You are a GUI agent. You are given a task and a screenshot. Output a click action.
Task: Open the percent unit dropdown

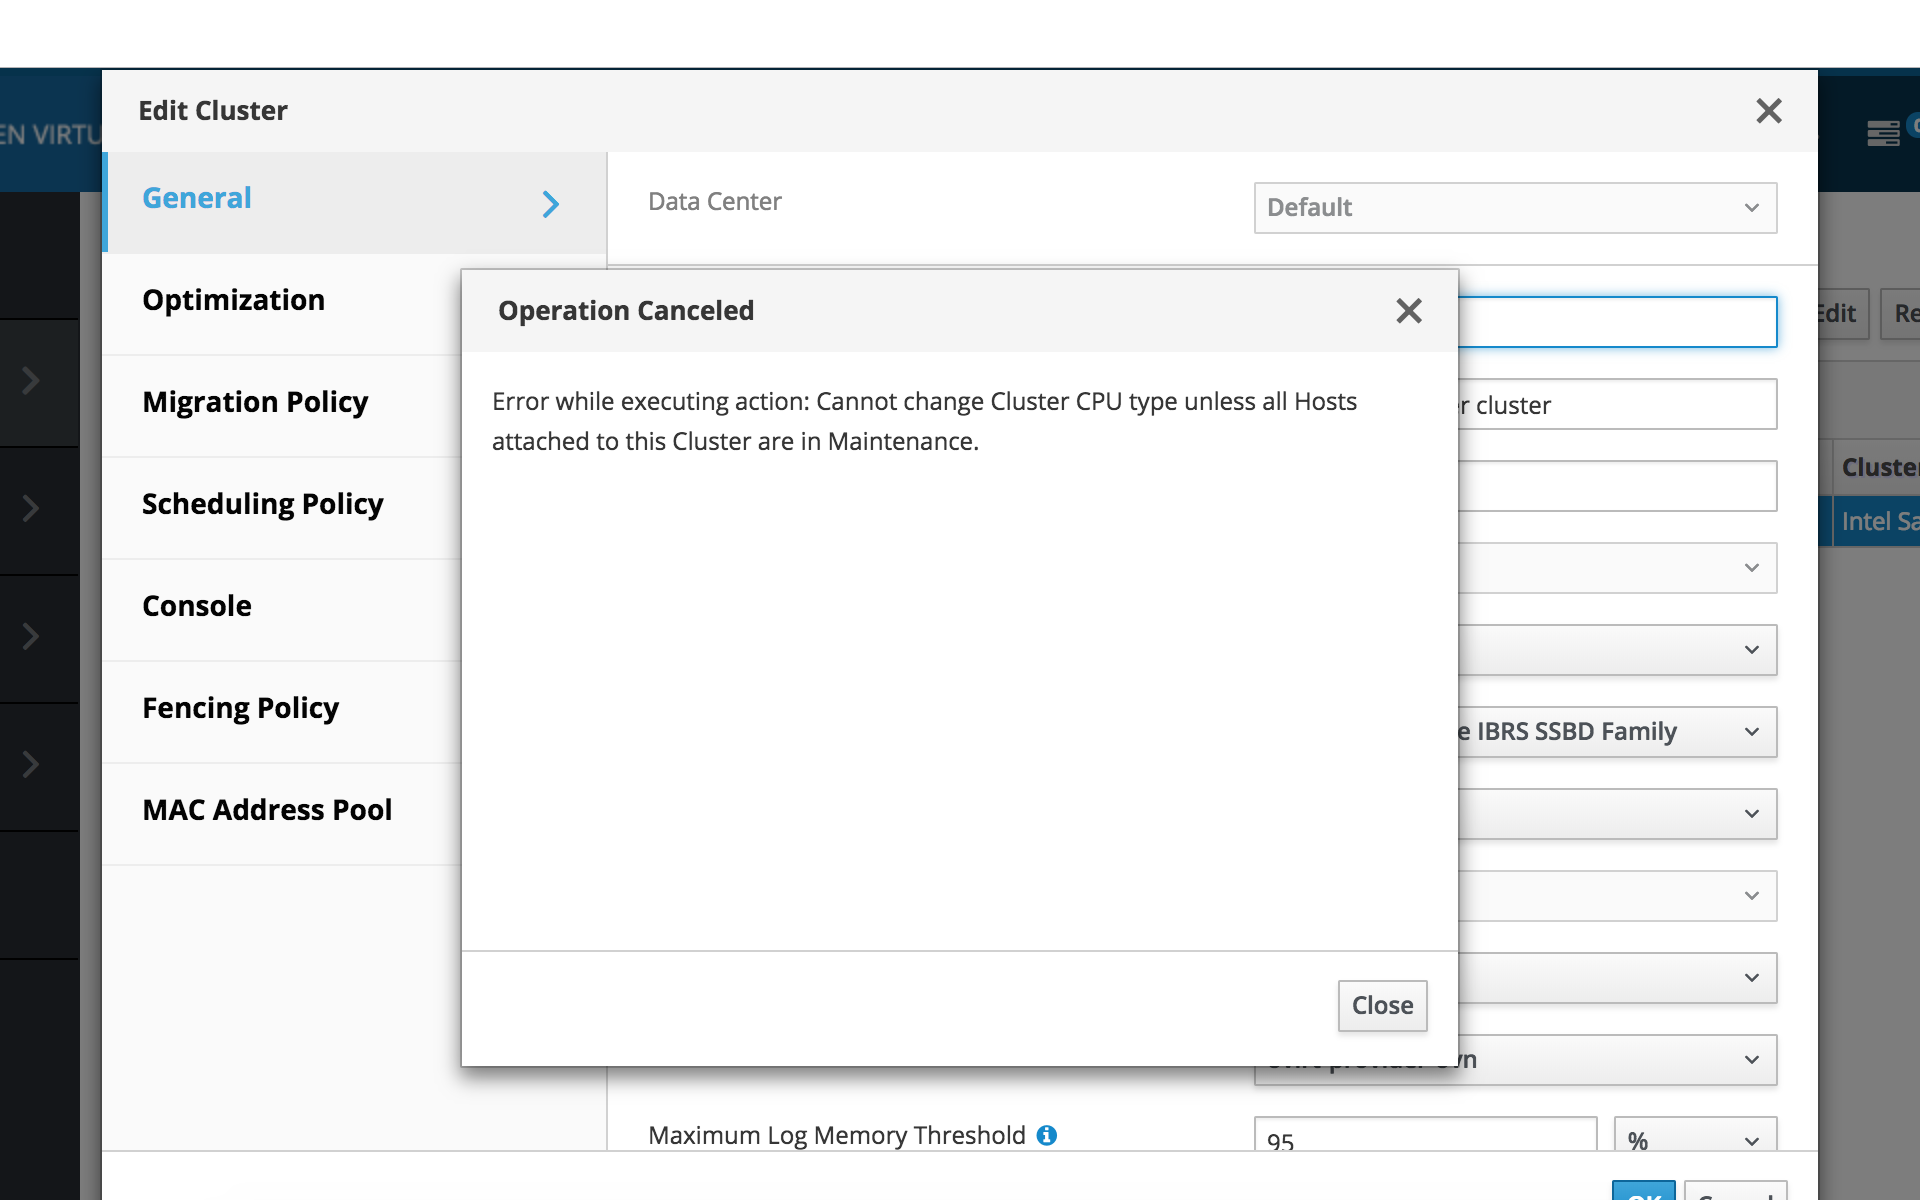tap(1694, 1138)
